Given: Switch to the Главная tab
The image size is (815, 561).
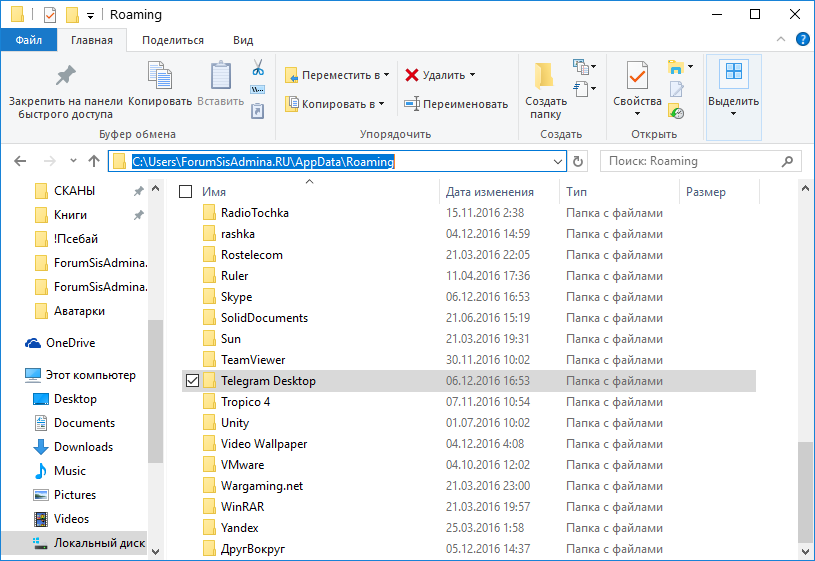Looking at the screenshot, I should [x=92, y=40].
